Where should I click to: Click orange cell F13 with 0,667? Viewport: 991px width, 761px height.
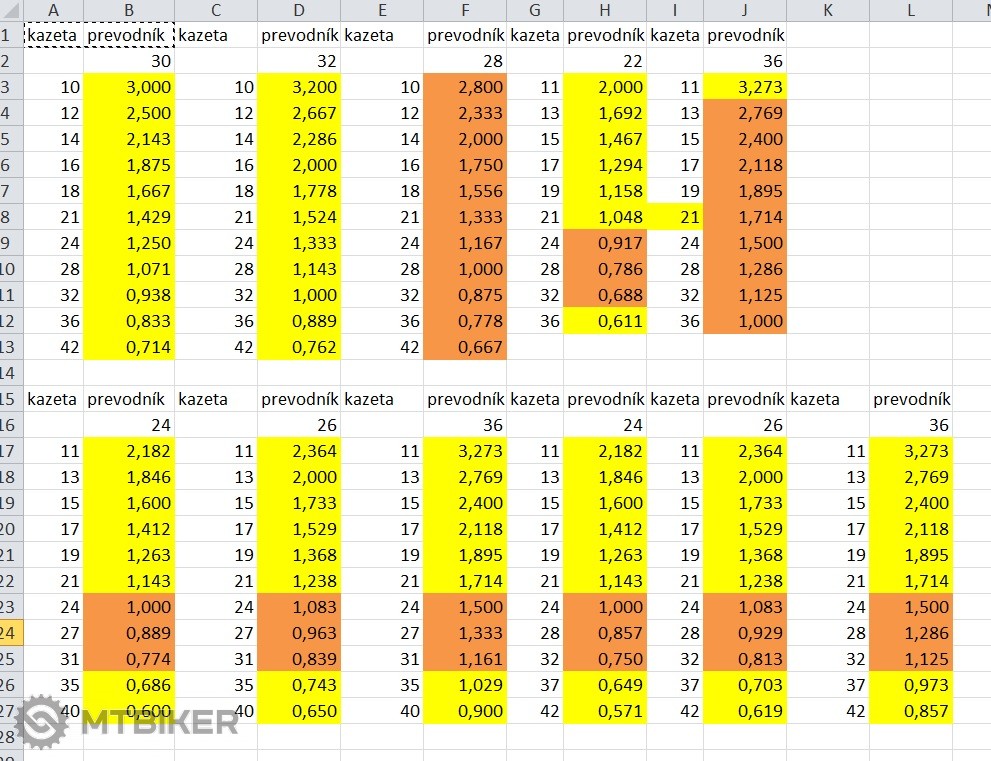coord(464,347)
